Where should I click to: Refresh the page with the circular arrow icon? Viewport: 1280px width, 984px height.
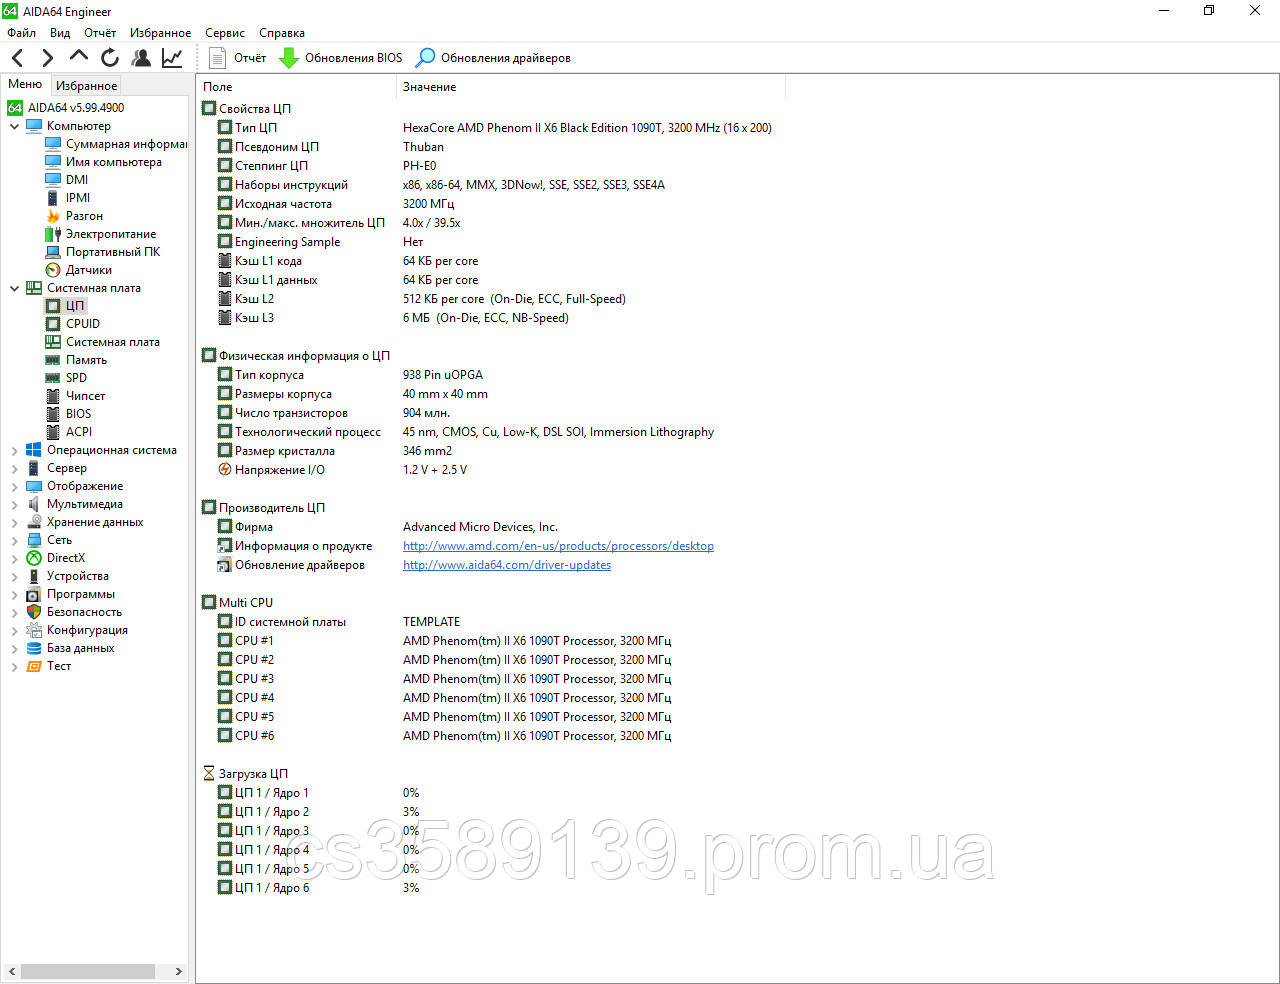pos(110,58)
